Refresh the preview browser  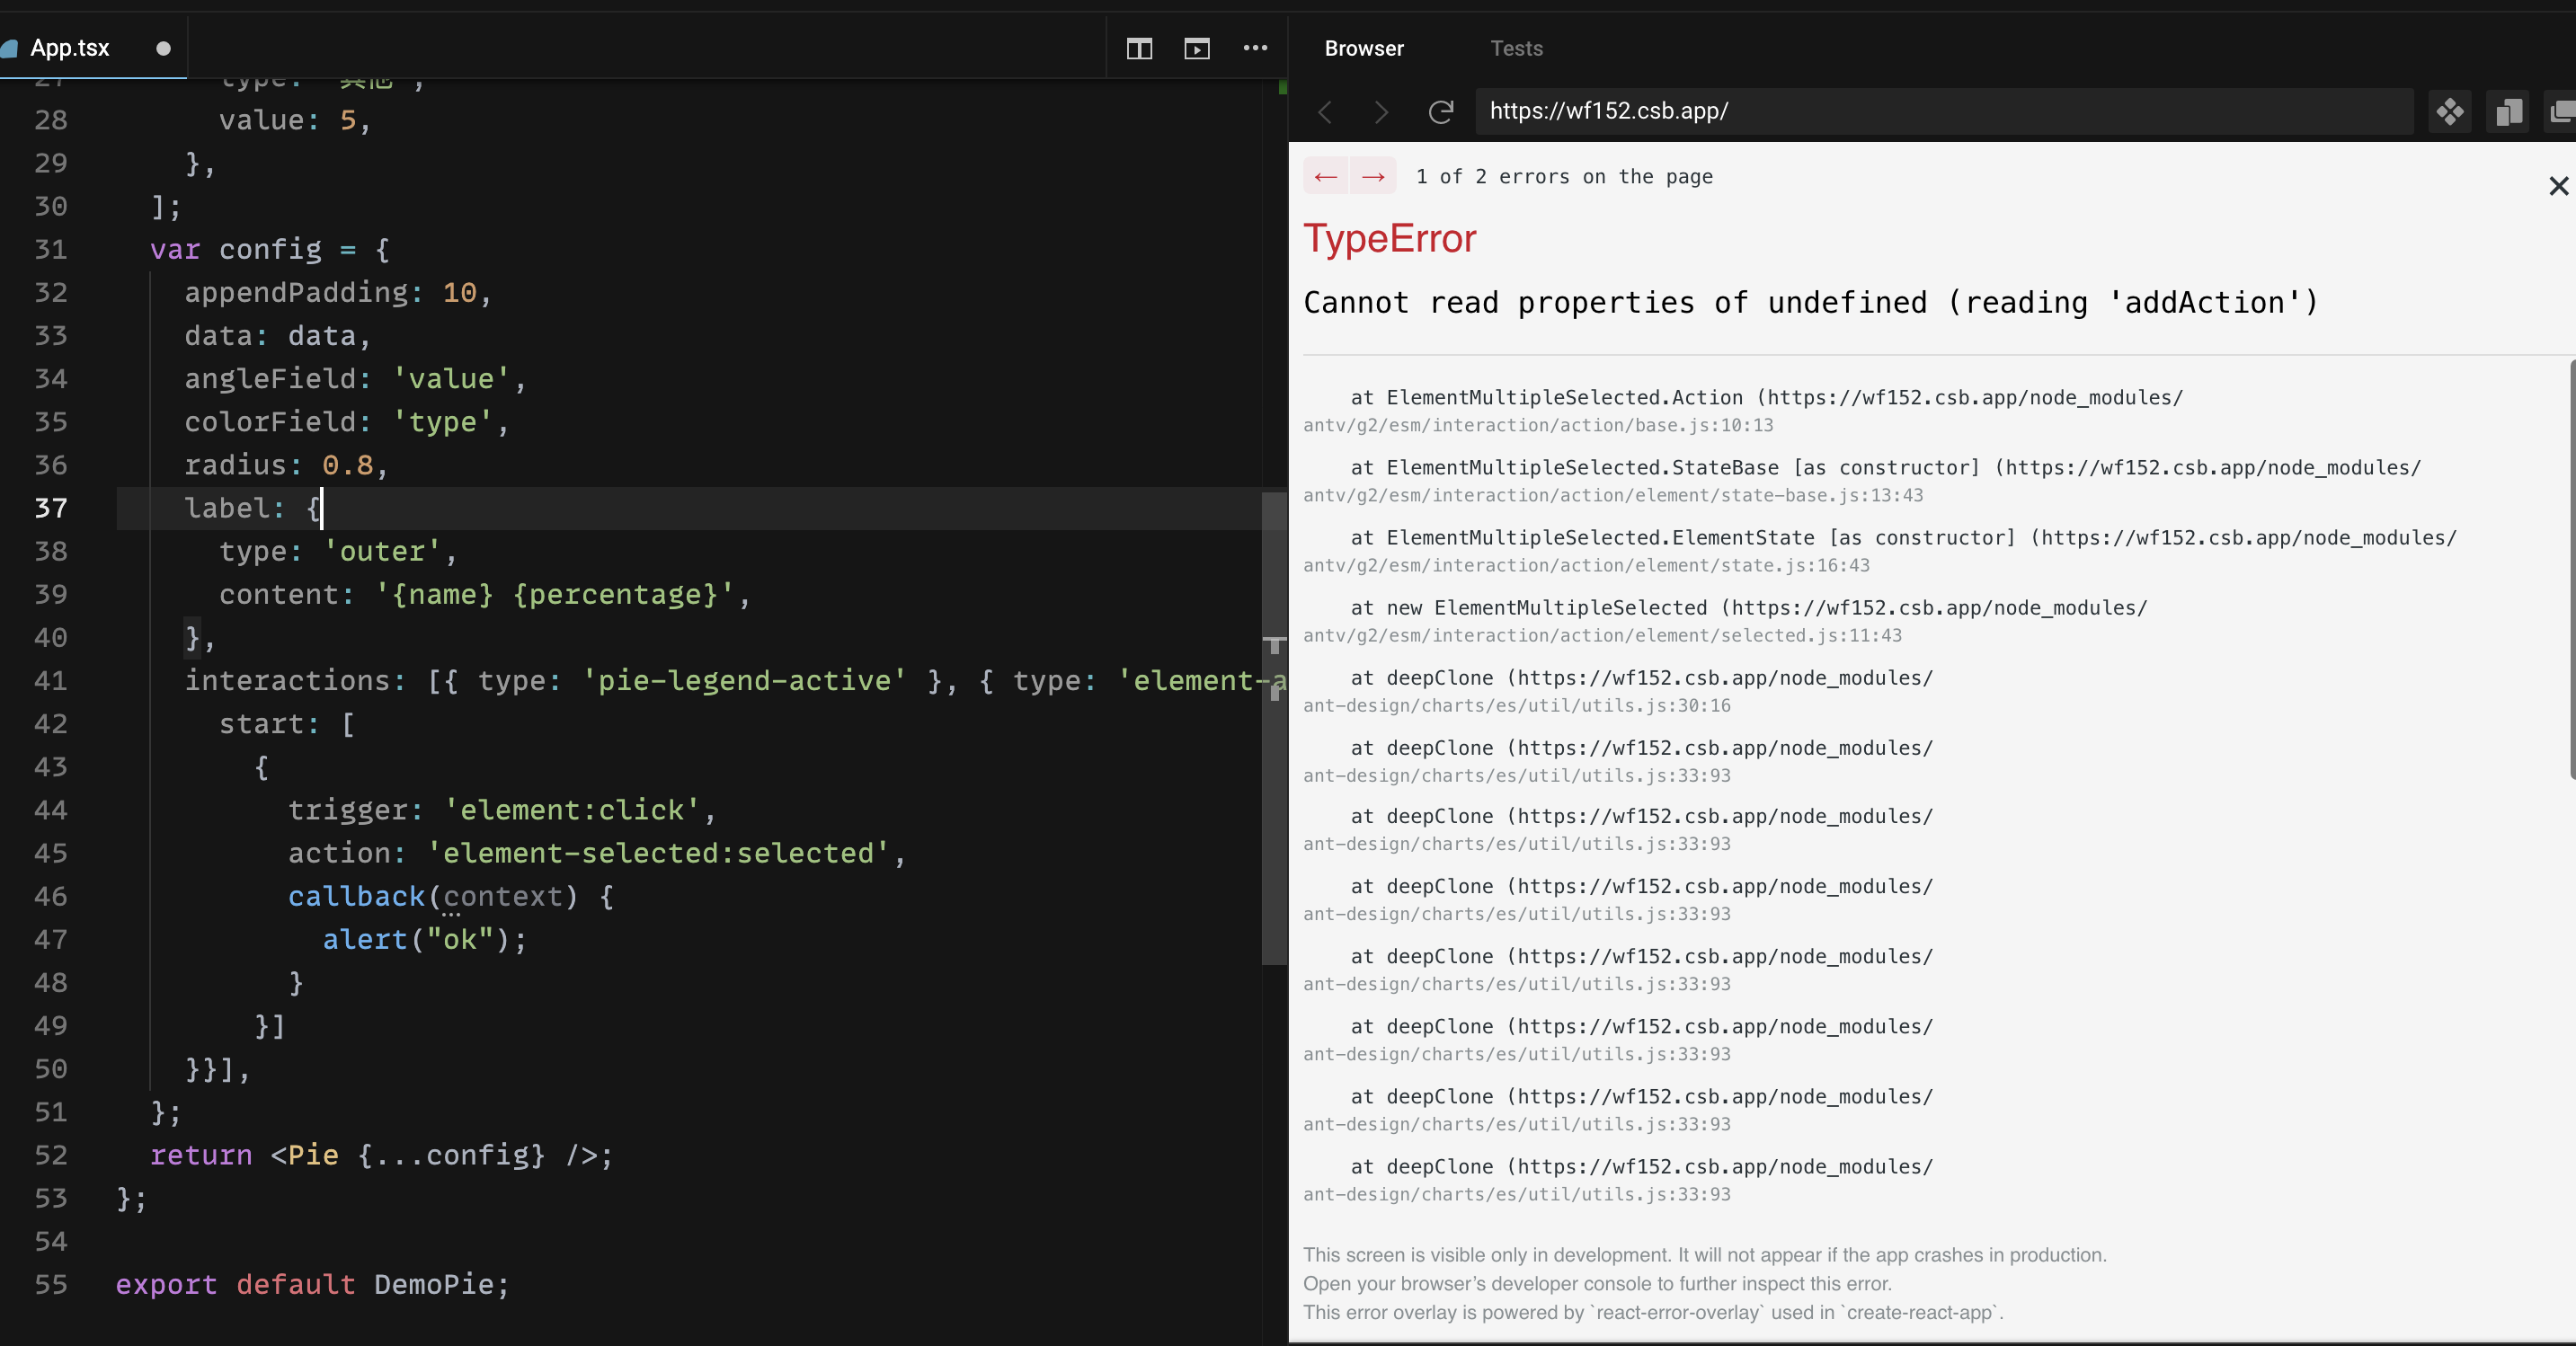coord(1440,111)
